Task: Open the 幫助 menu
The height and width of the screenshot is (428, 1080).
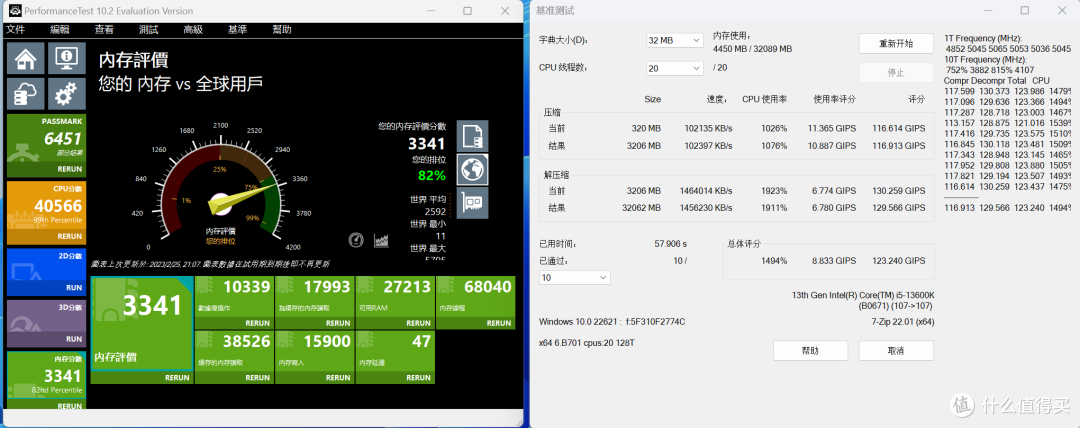Action: tap(282, 30)
